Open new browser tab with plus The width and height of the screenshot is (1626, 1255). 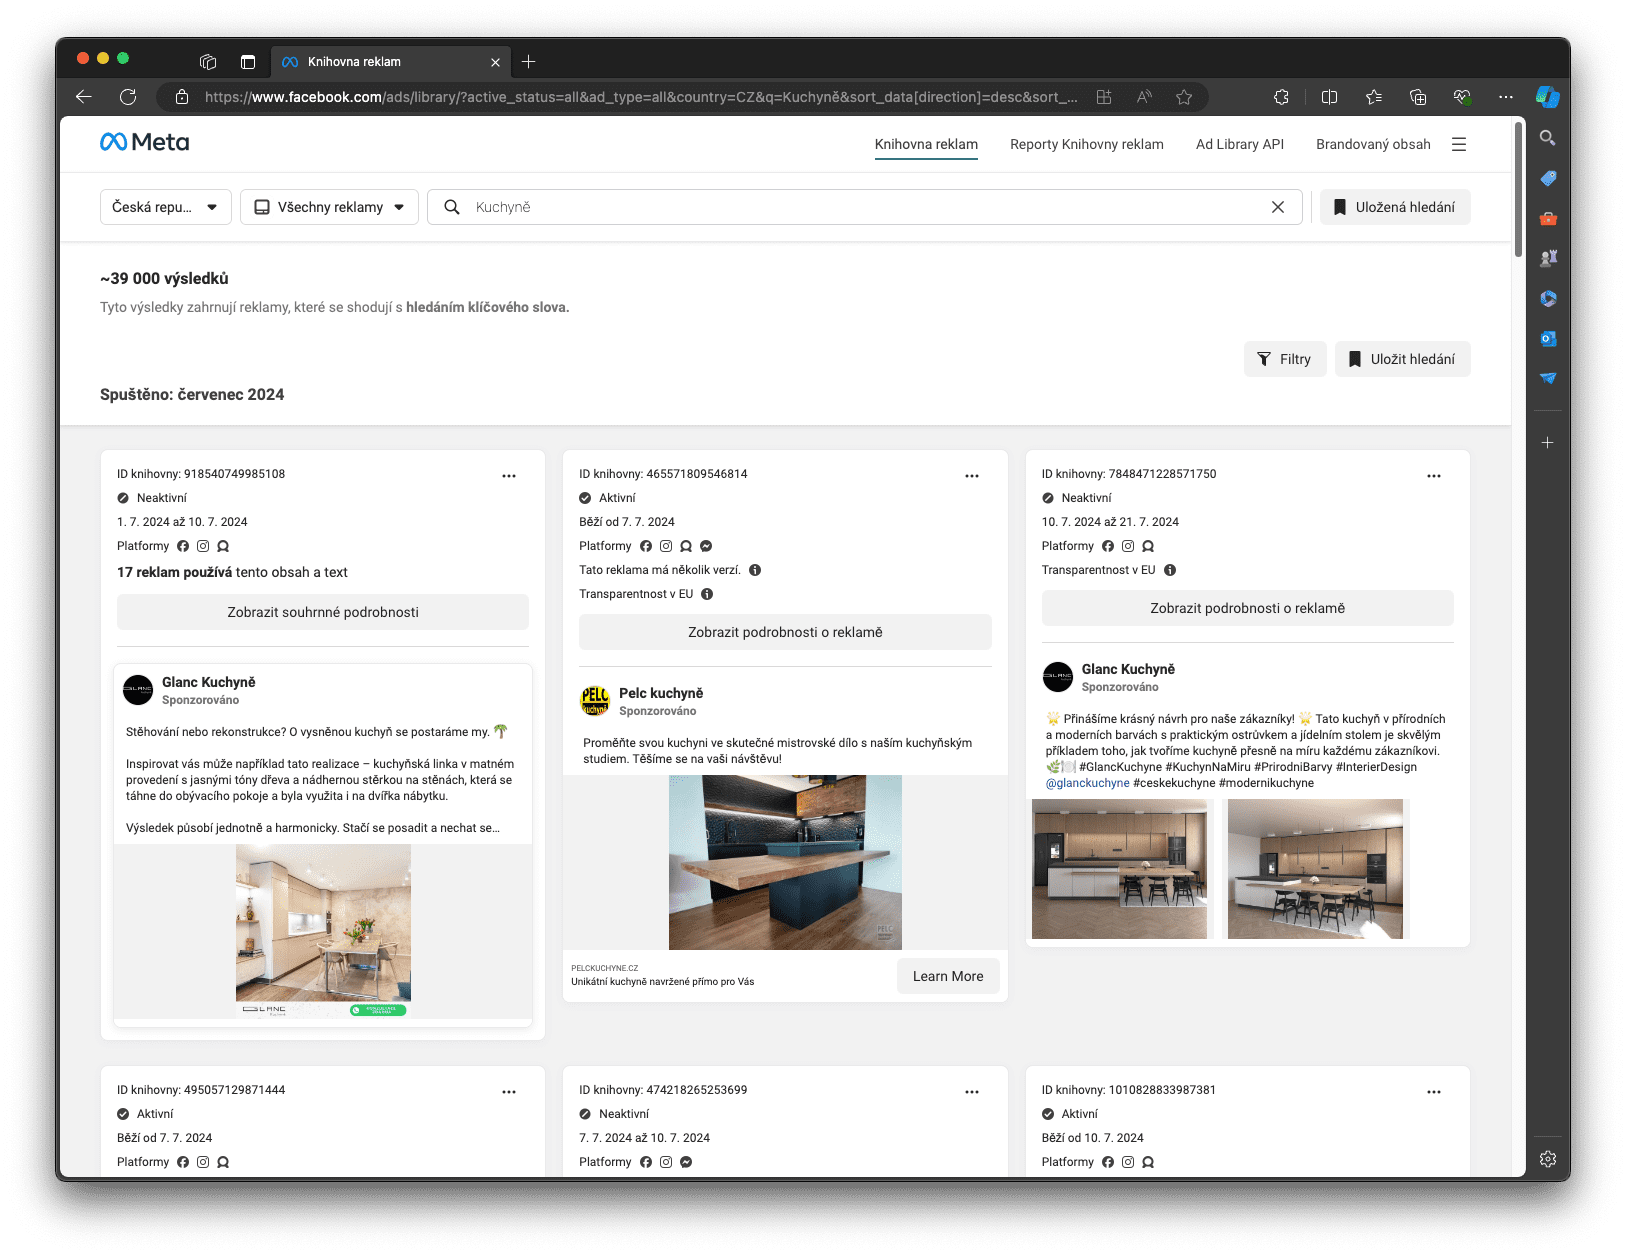click(529, 62)
